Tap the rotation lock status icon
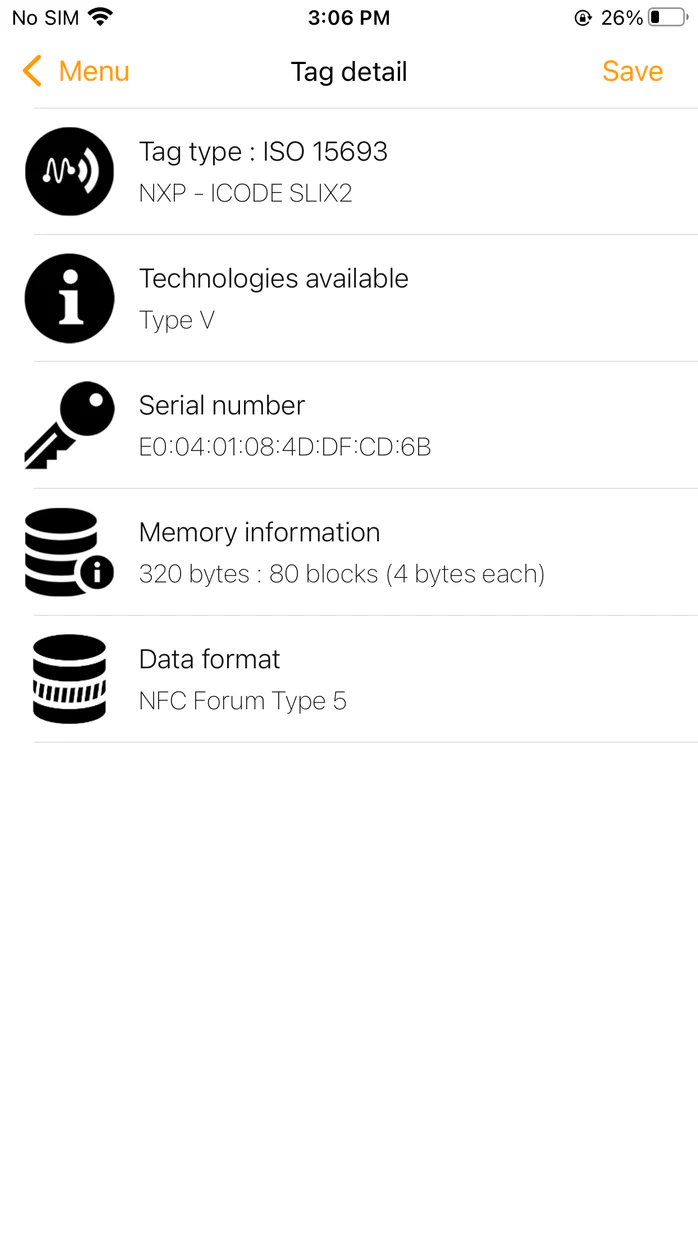This screenshot has width=698, height=1240. (x=583, y=17)
